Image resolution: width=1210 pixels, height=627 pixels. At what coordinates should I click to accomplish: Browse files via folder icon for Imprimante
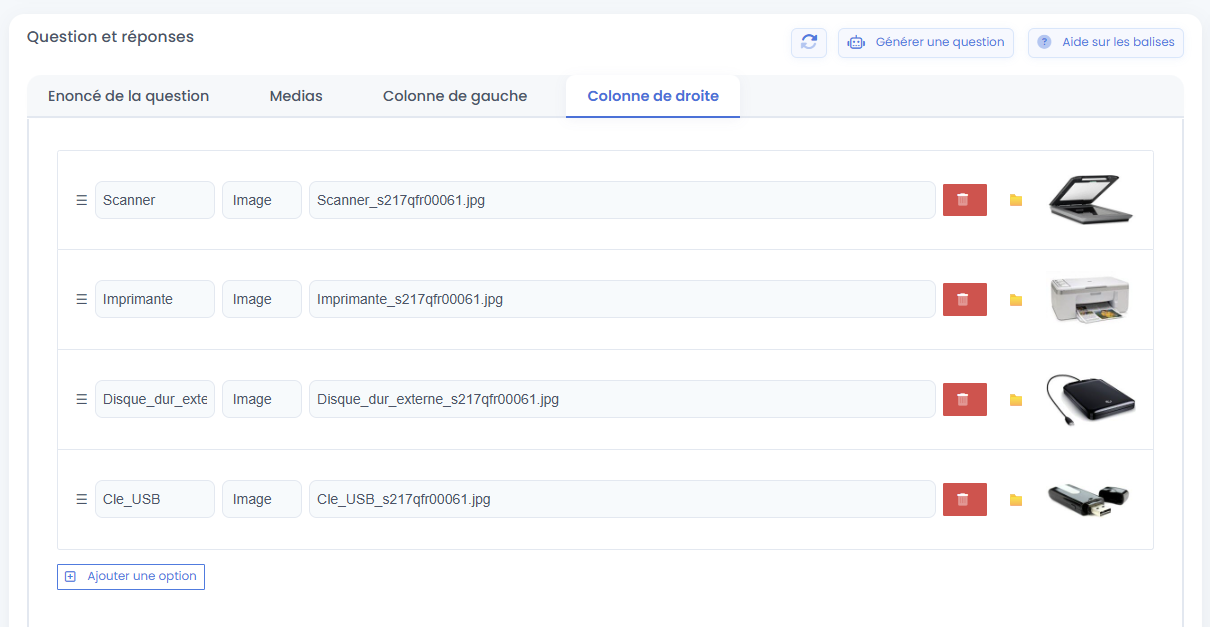[x=1016, y=300]
